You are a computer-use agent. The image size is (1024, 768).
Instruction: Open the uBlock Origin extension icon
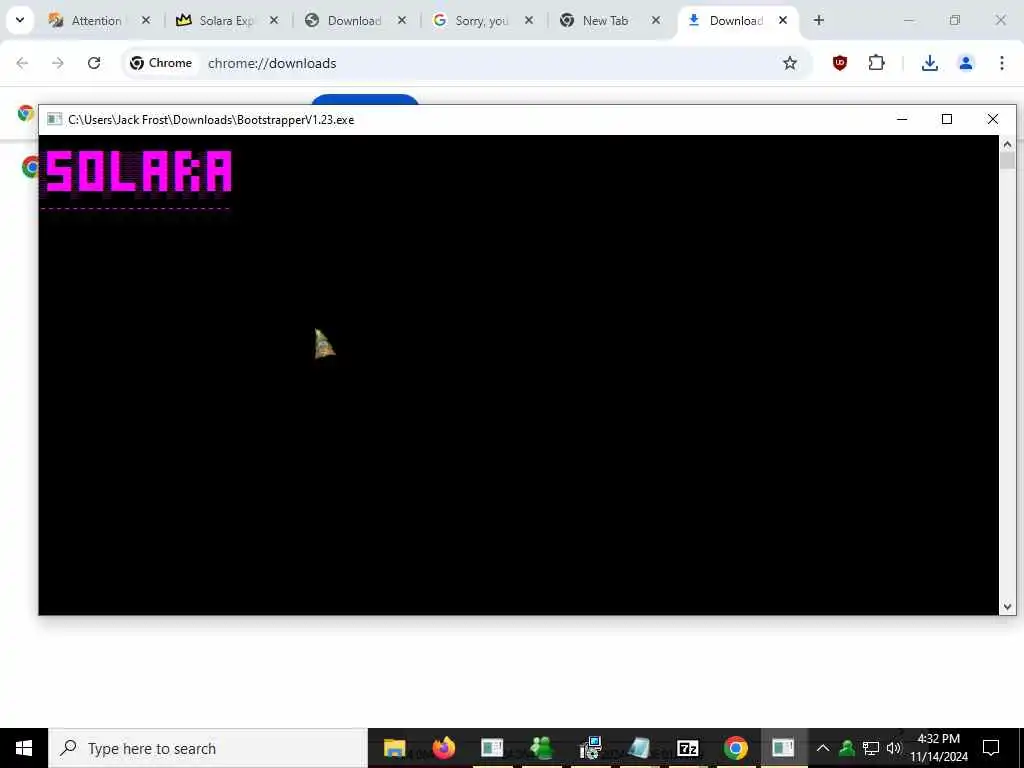[840, 63]
